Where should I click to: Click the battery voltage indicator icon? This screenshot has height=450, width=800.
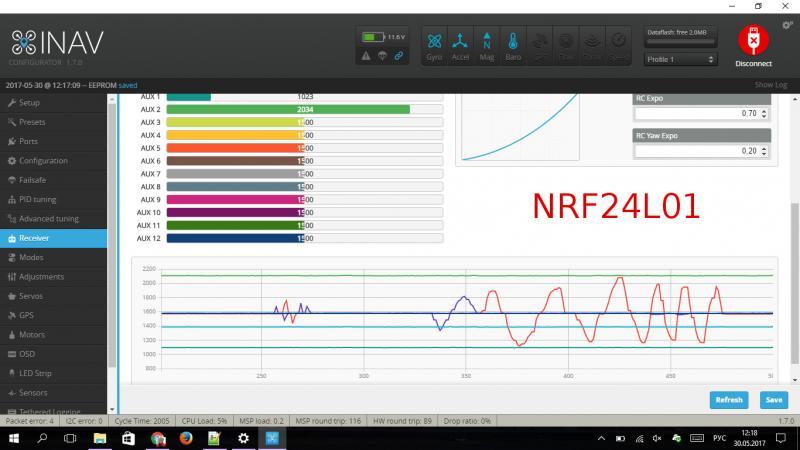click(x=370, y=37)
